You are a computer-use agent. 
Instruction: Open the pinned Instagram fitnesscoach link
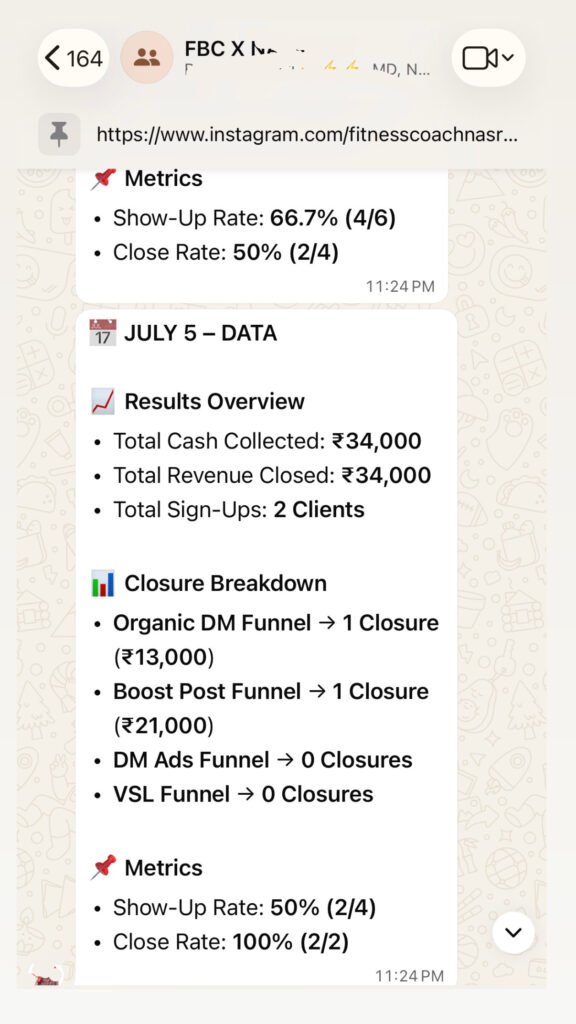coord(307,135)
